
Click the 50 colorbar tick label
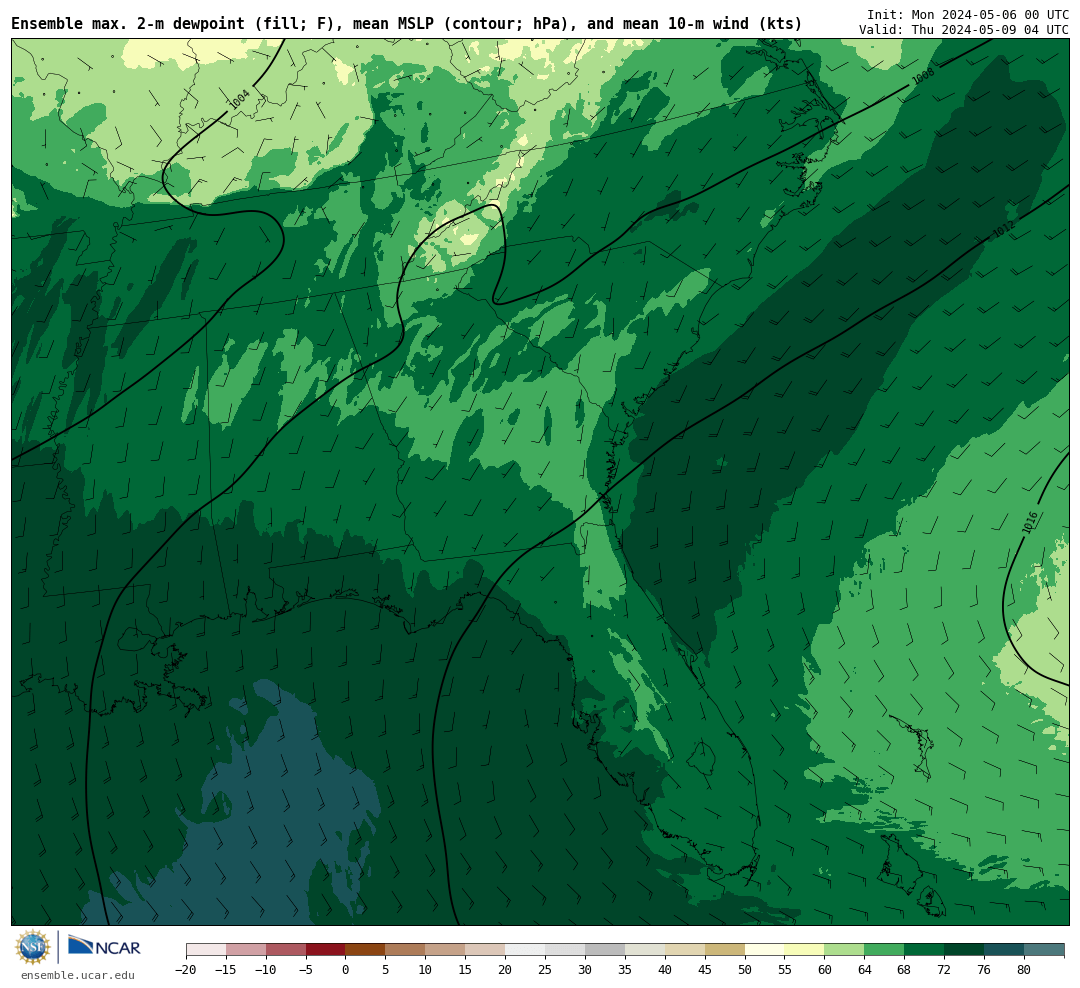point(745,969)
